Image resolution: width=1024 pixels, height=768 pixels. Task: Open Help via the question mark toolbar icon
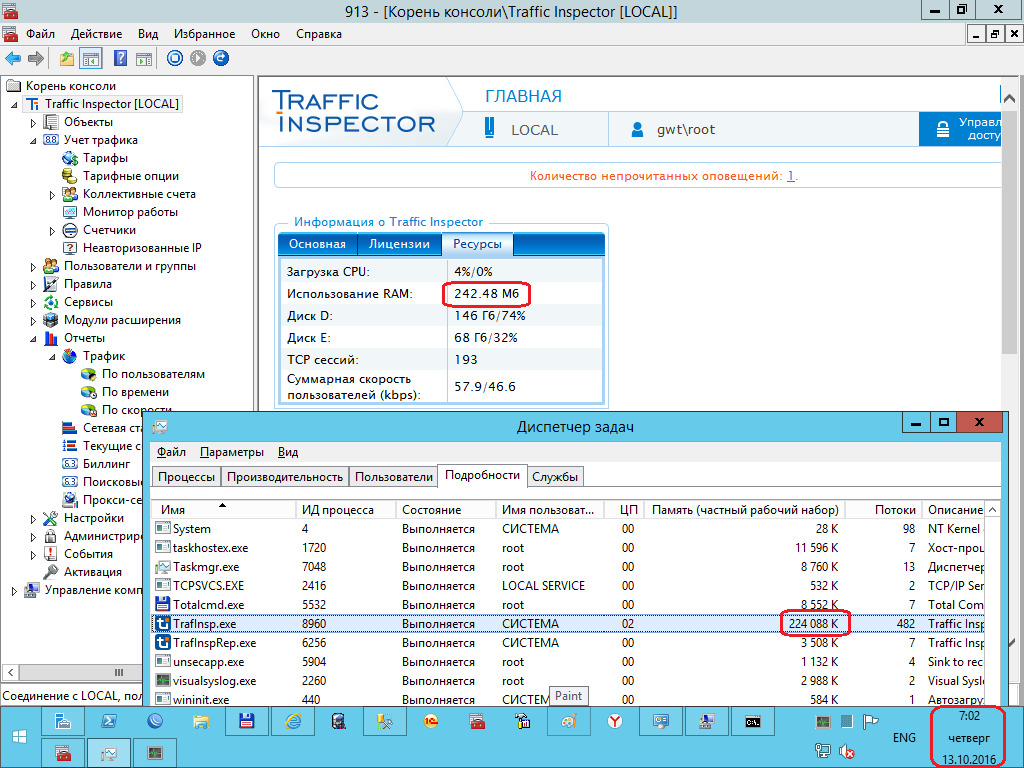click(x=121, y=59)
